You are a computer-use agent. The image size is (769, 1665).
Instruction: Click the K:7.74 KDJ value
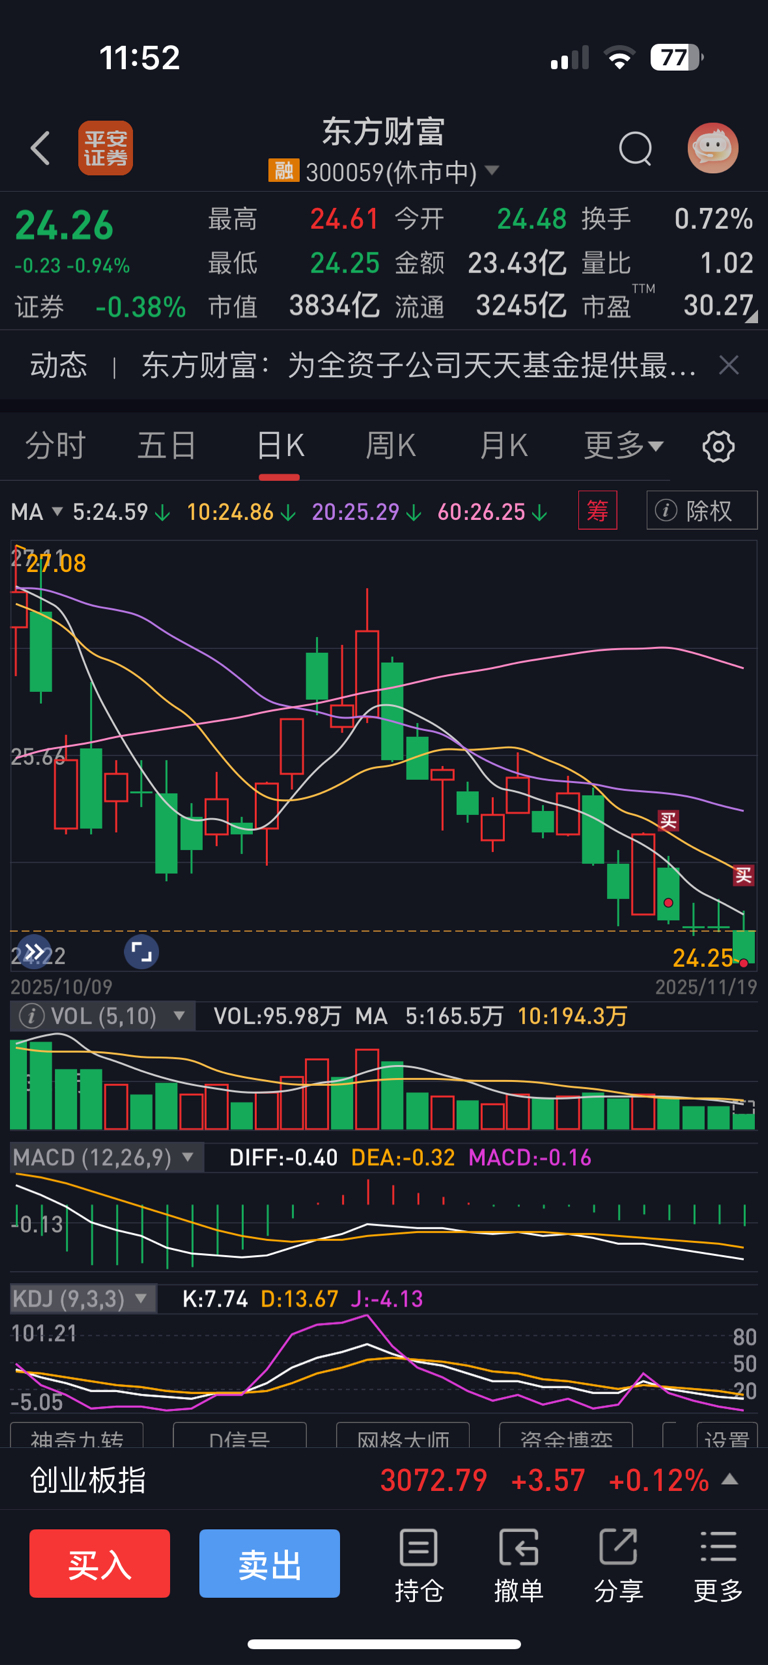215,1299
